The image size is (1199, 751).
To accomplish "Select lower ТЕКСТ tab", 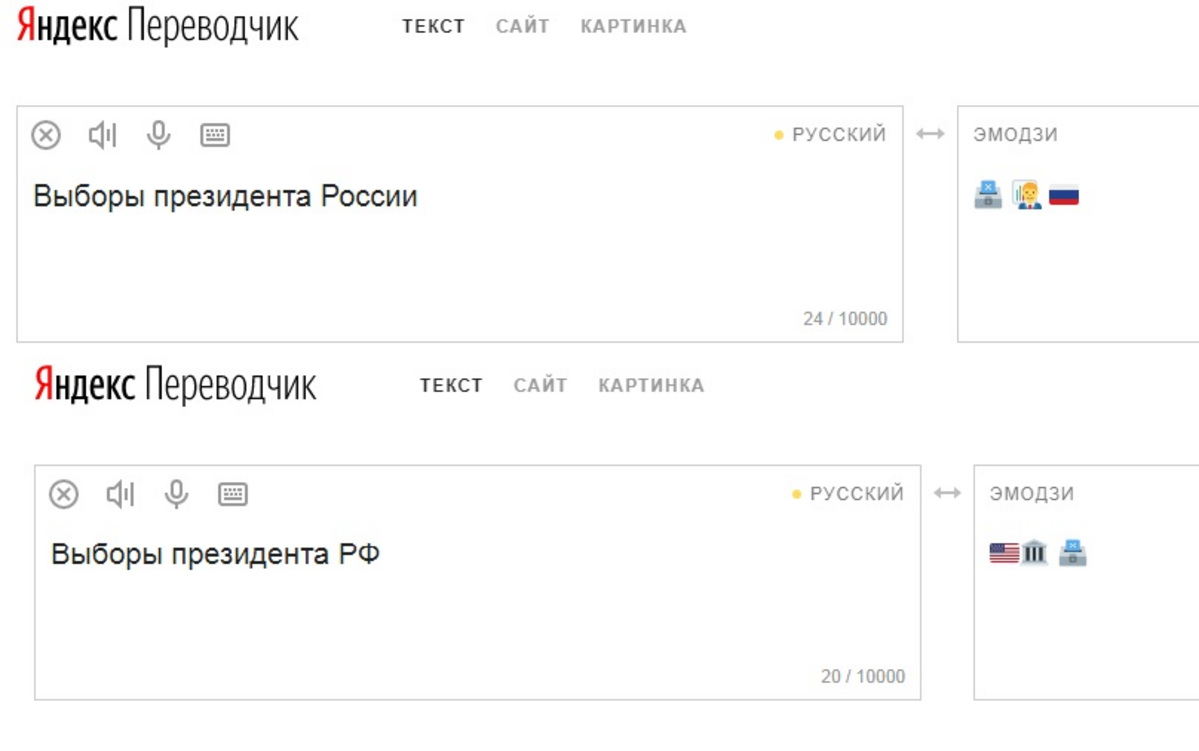I will [x=451, y=386].
